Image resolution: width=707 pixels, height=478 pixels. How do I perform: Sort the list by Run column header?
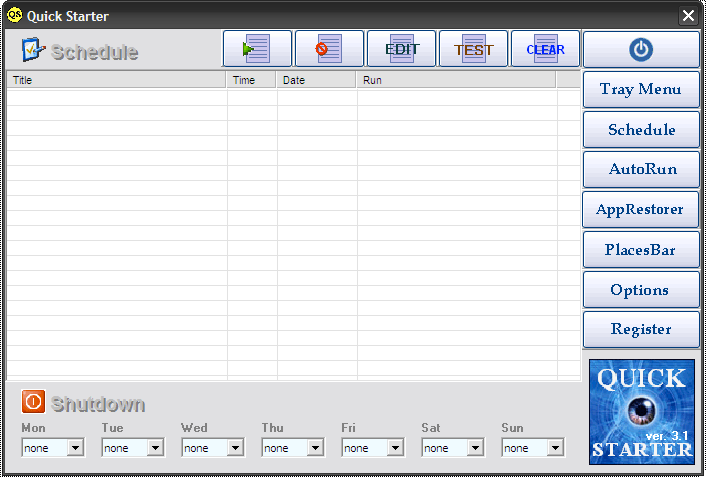point(456,80)
